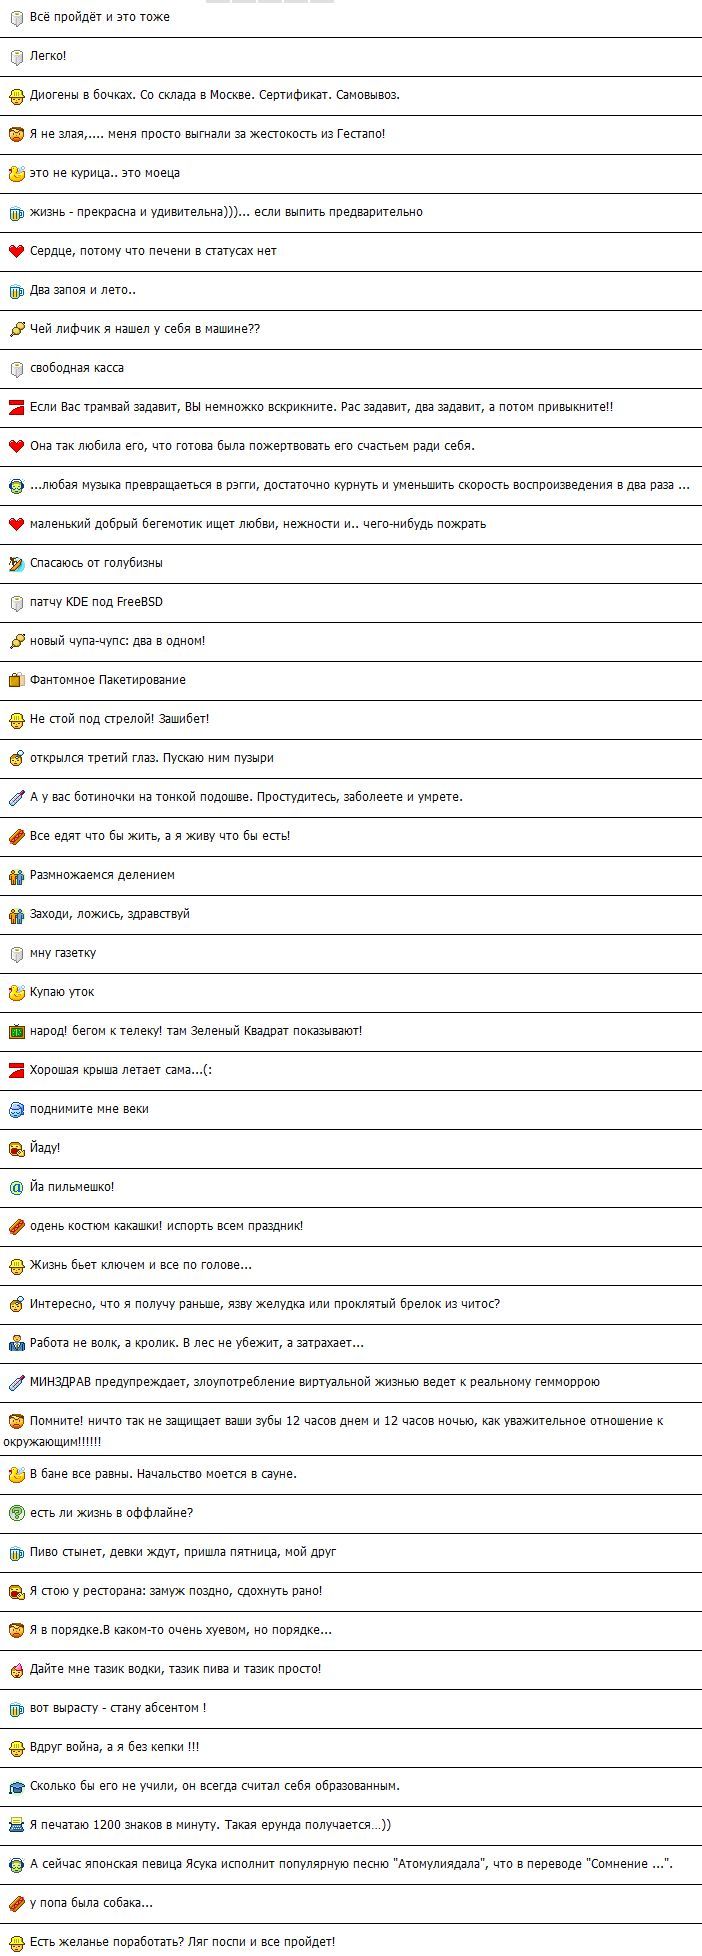This screenshot has height=1956, width=702.
Task: Click the status text "есть ли жизнь в оффлайне?"
Action: click(111, 1513)
